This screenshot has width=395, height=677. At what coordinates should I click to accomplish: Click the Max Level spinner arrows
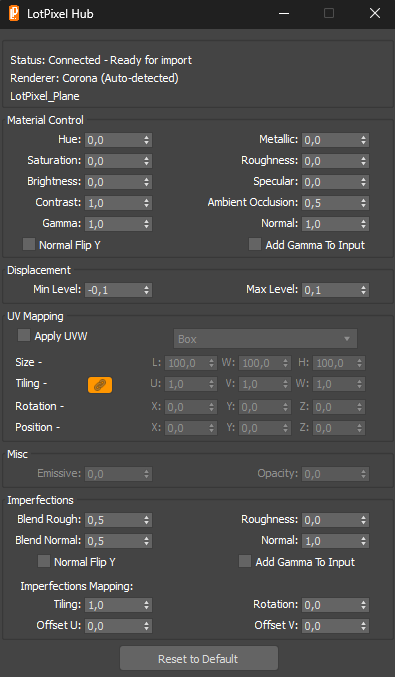tap(364, 290)
